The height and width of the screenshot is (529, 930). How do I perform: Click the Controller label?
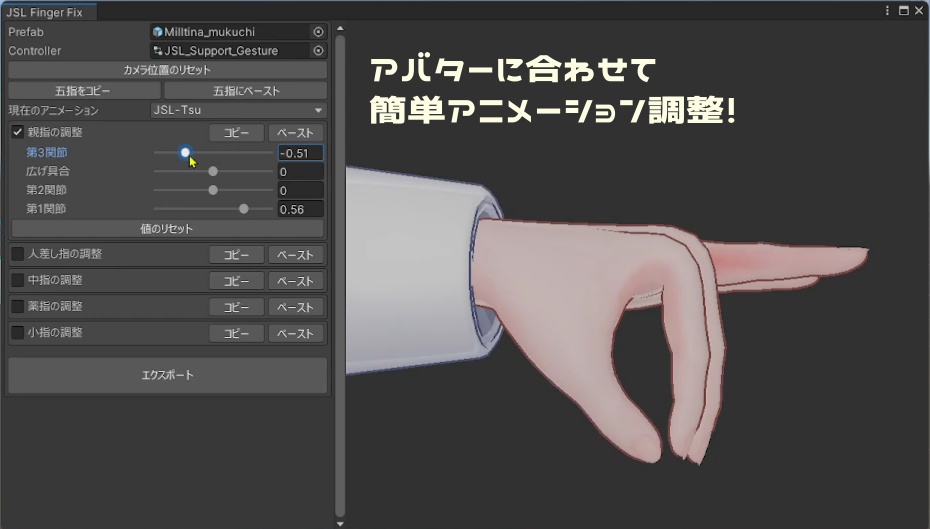tap(34, 51)
